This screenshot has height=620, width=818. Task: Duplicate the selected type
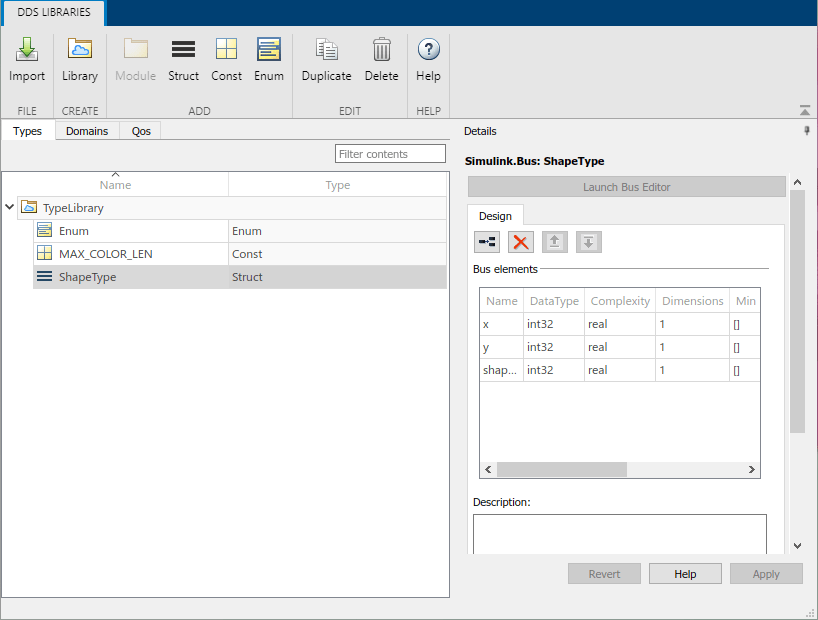326,59
